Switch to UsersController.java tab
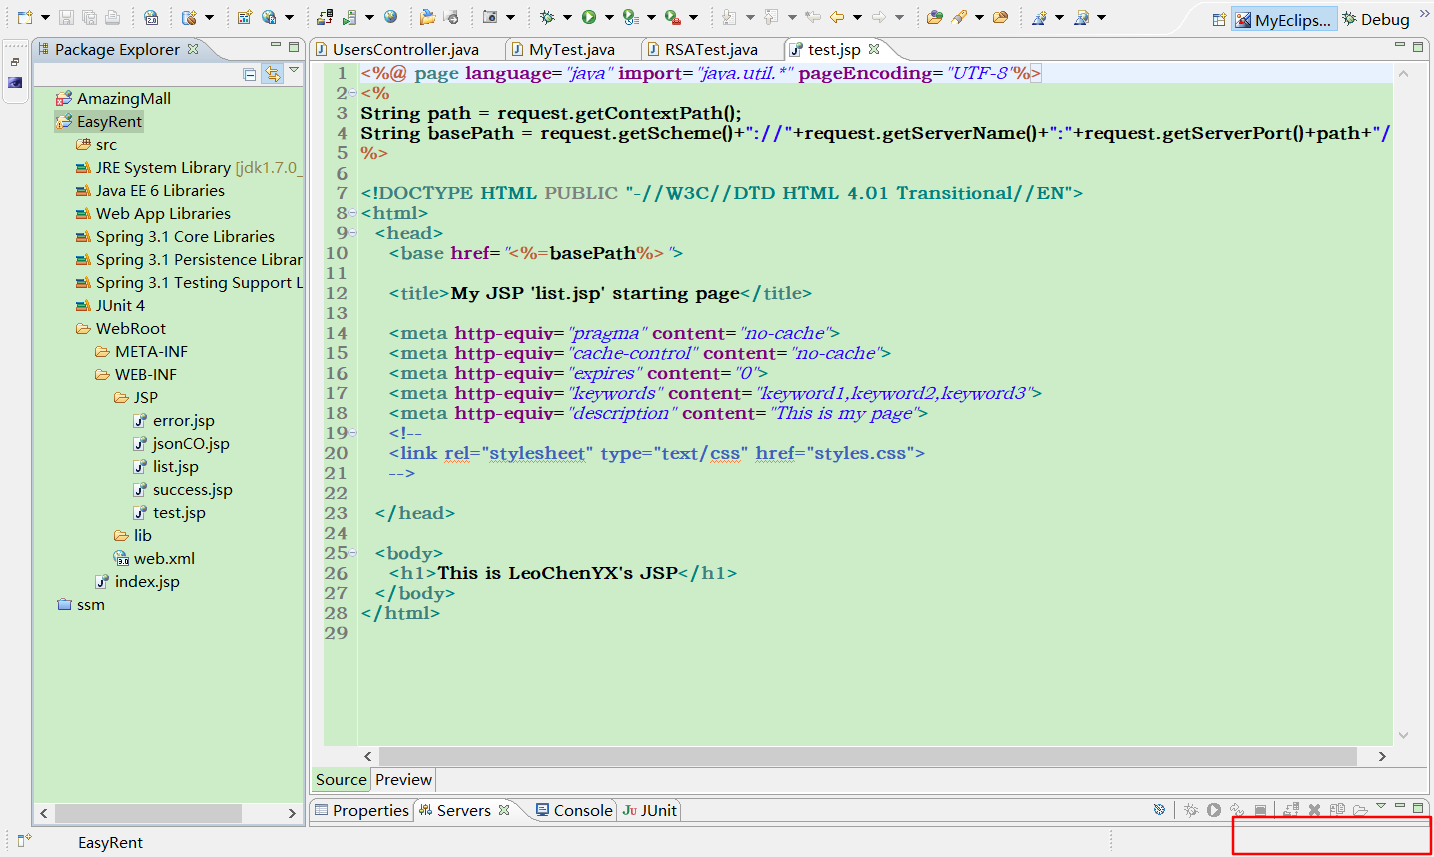 pos(397,49)
